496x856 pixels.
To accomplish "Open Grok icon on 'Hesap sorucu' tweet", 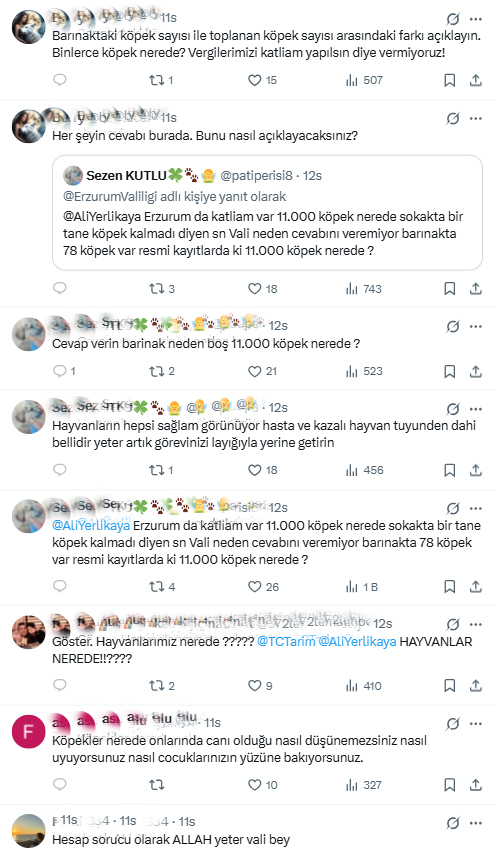I will click(452, 823).
